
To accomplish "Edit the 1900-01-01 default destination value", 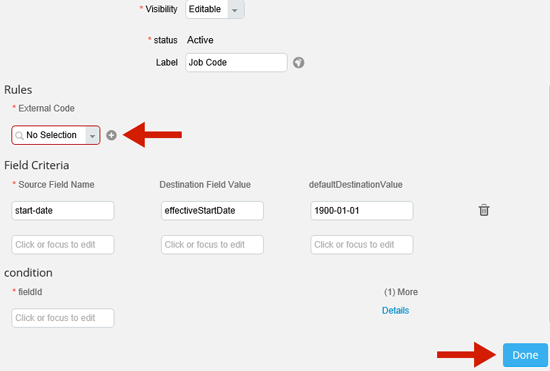I will [362, 210].
